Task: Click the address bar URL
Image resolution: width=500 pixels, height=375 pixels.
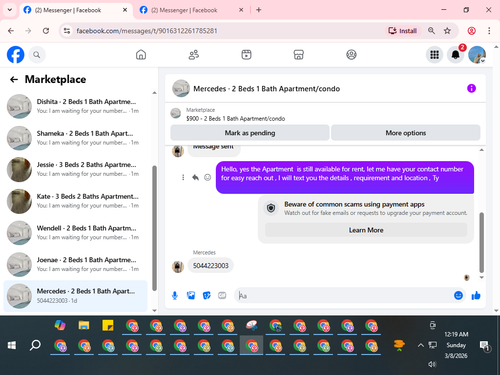Action: (147, 31)
